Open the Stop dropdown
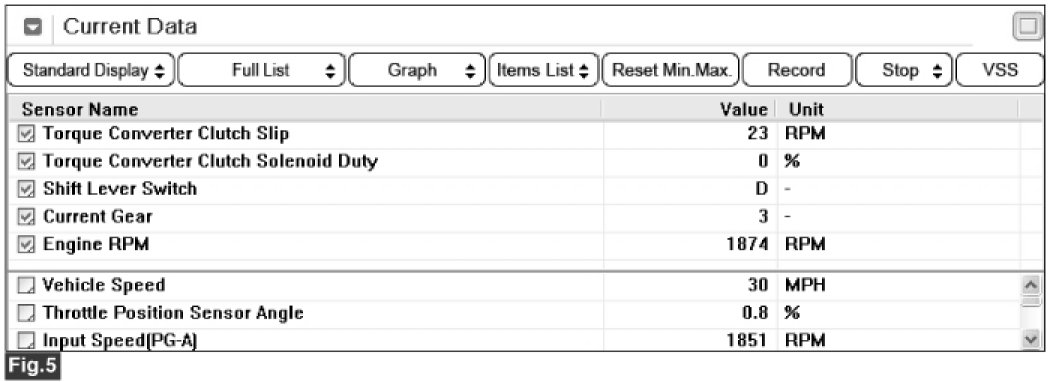Screen dimensions: 1050x382 tap(904, 70)
